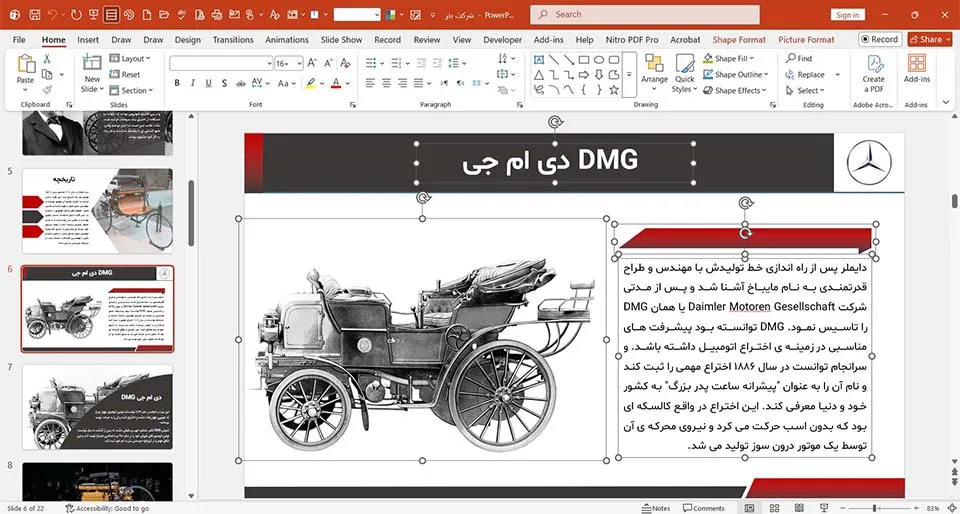Screen dimensions: 960x514
Task: Click the quick print icon in title bar
Action: [x=217, y=15]
